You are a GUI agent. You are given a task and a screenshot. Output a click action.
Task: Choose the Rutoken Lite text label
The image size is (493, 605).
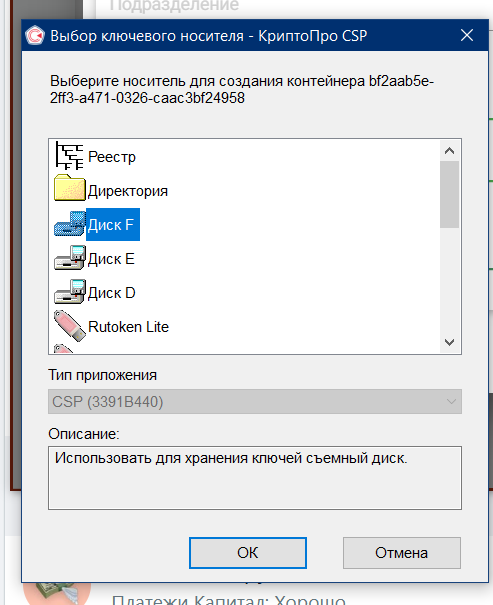(x=128, y=327)
